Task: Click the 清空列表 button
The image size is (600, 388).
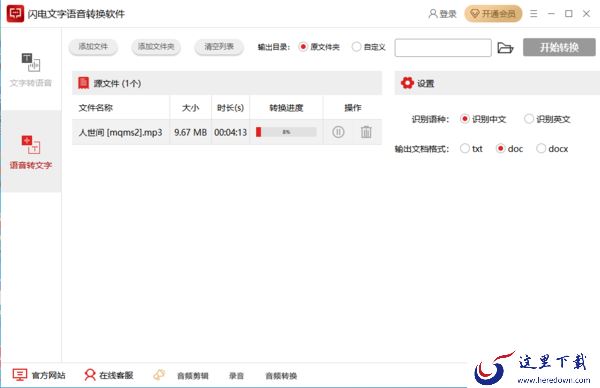Action: pyautogui.click(x=219, y=47)
